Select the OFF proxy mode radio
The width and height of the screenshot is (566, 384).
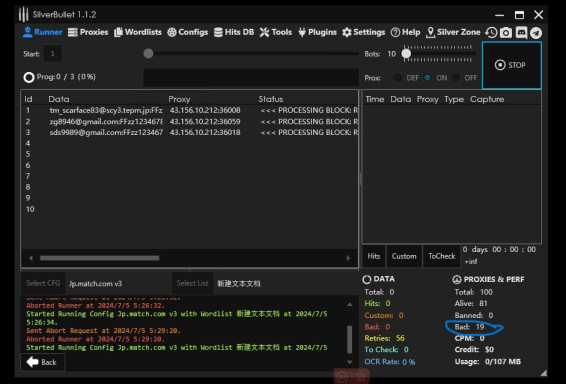coord(456,78)
